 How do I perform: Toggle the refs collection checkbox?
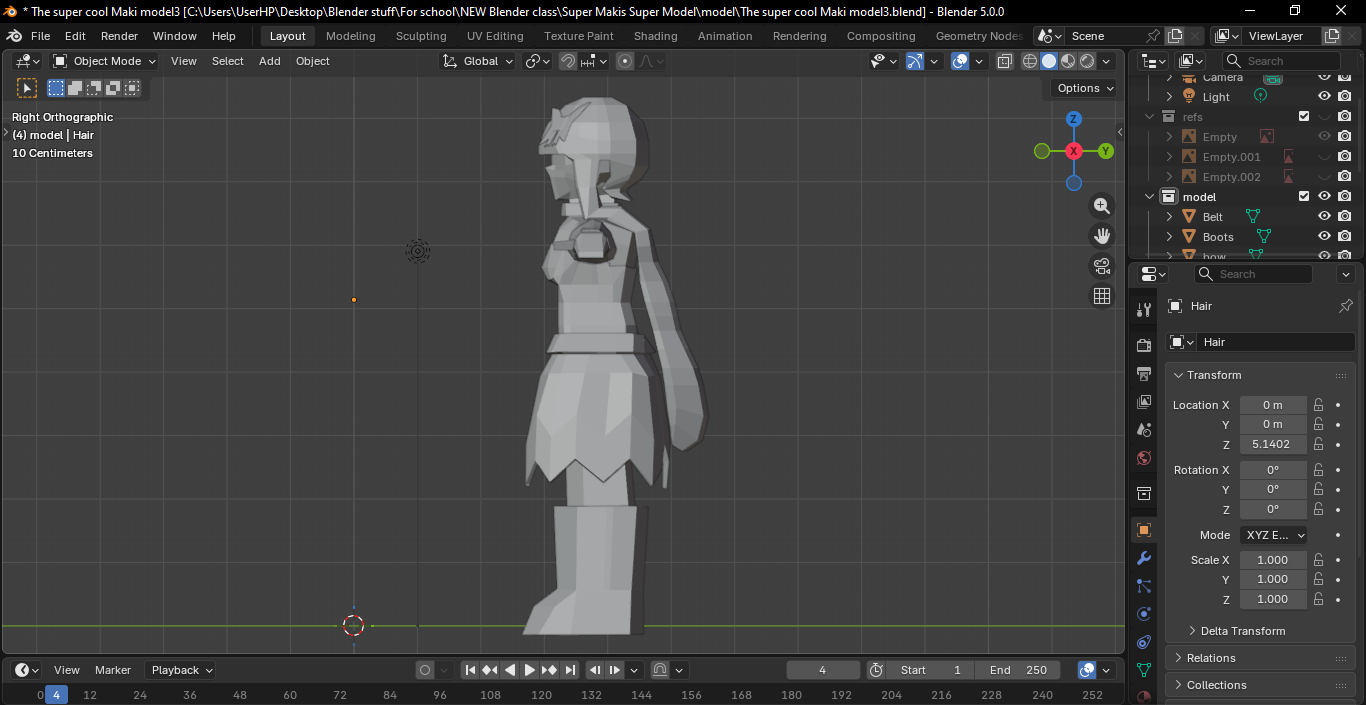pos(1304,117)
